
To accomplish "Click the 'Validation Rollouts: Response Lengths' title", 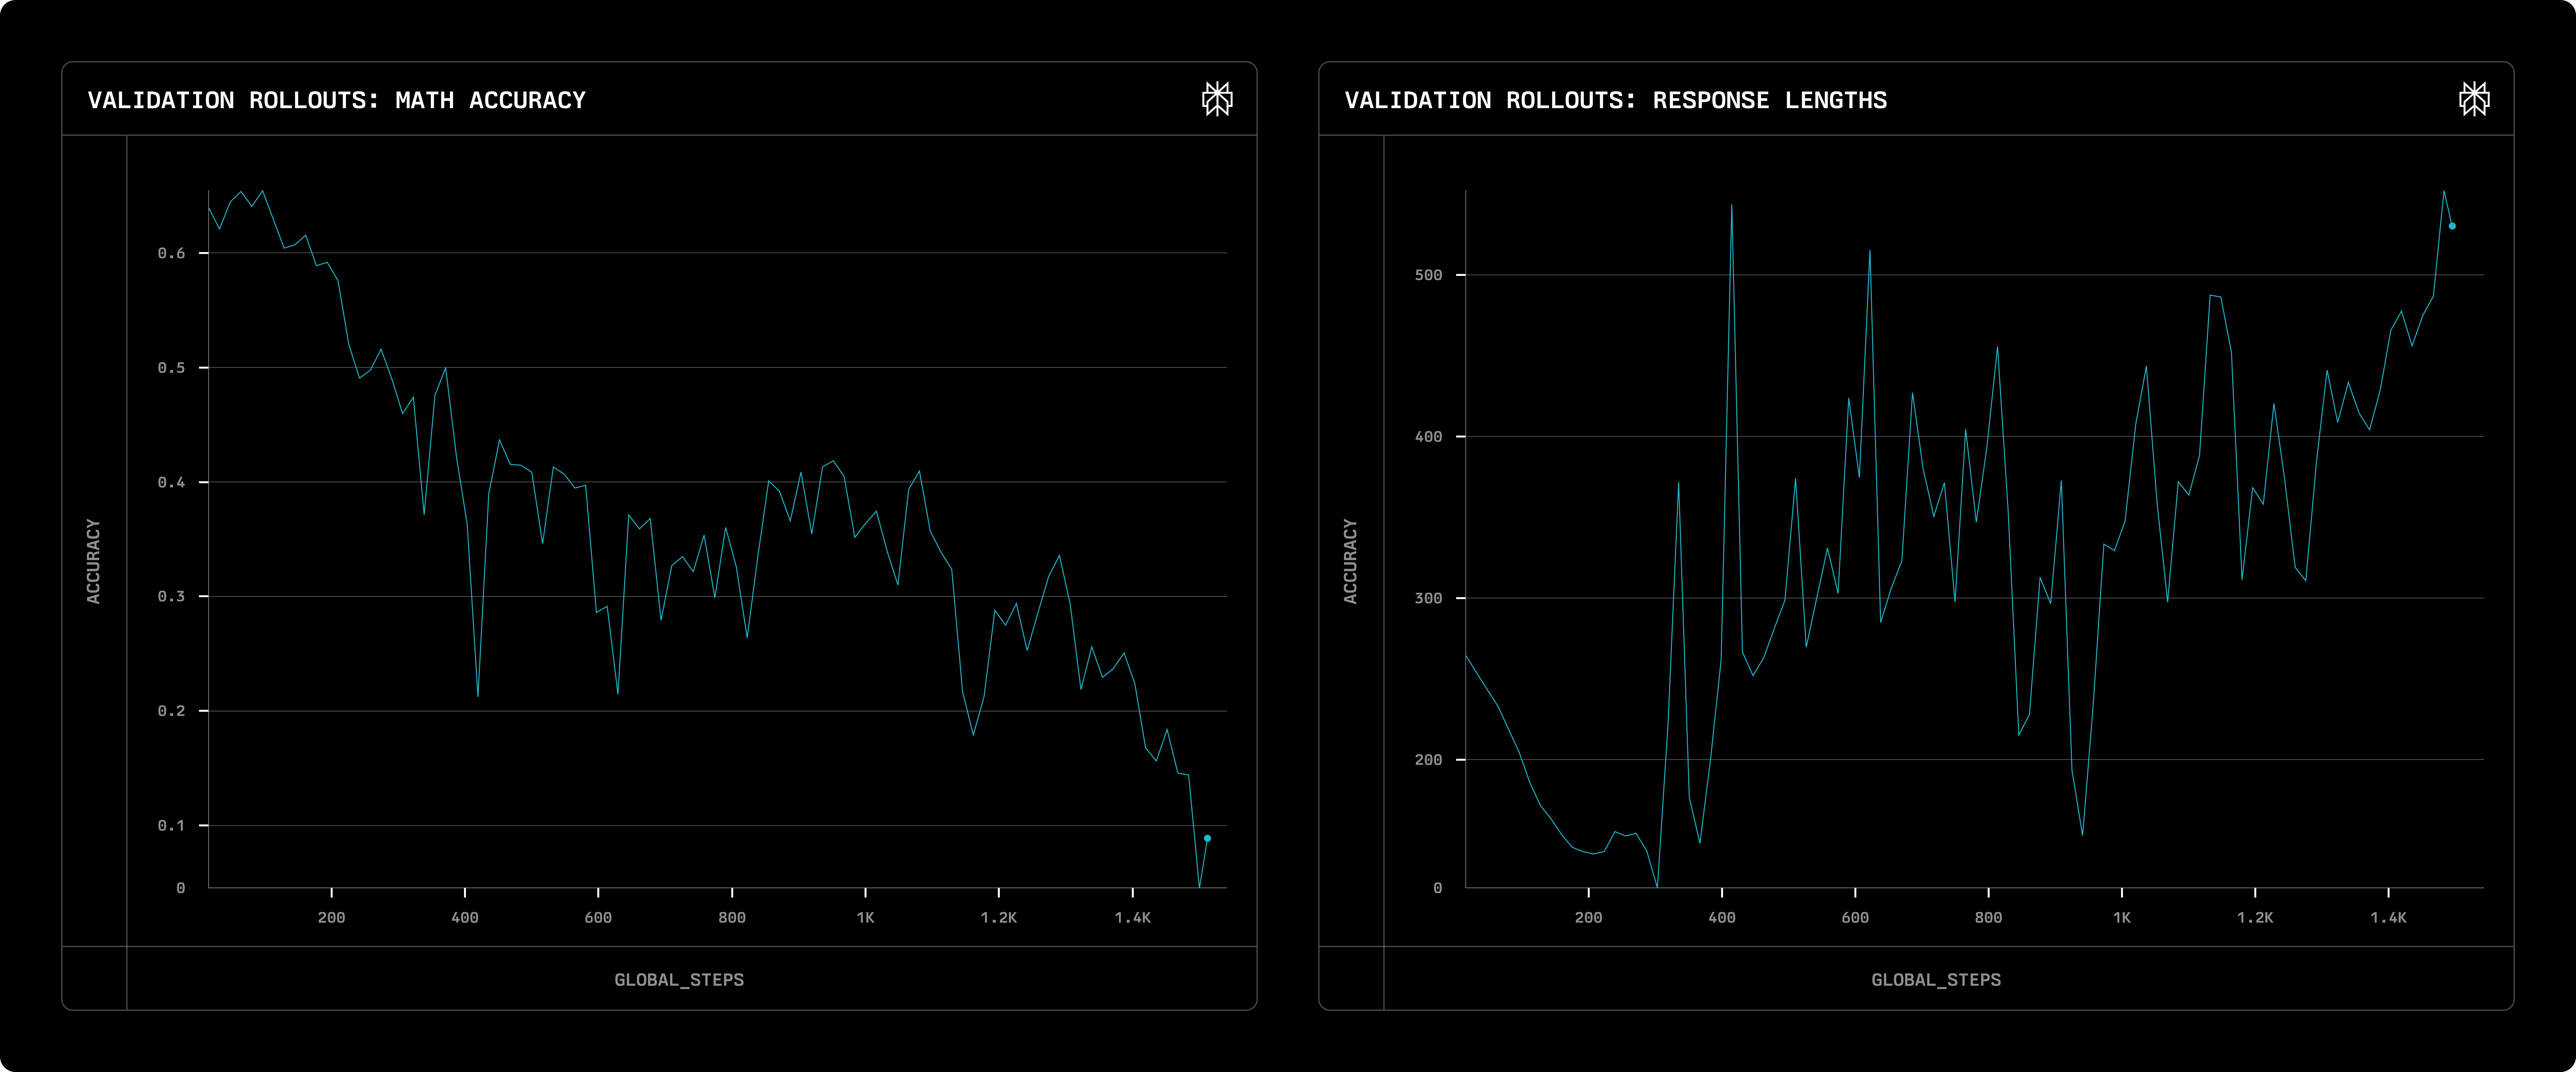I will [x=1616, y=100].
